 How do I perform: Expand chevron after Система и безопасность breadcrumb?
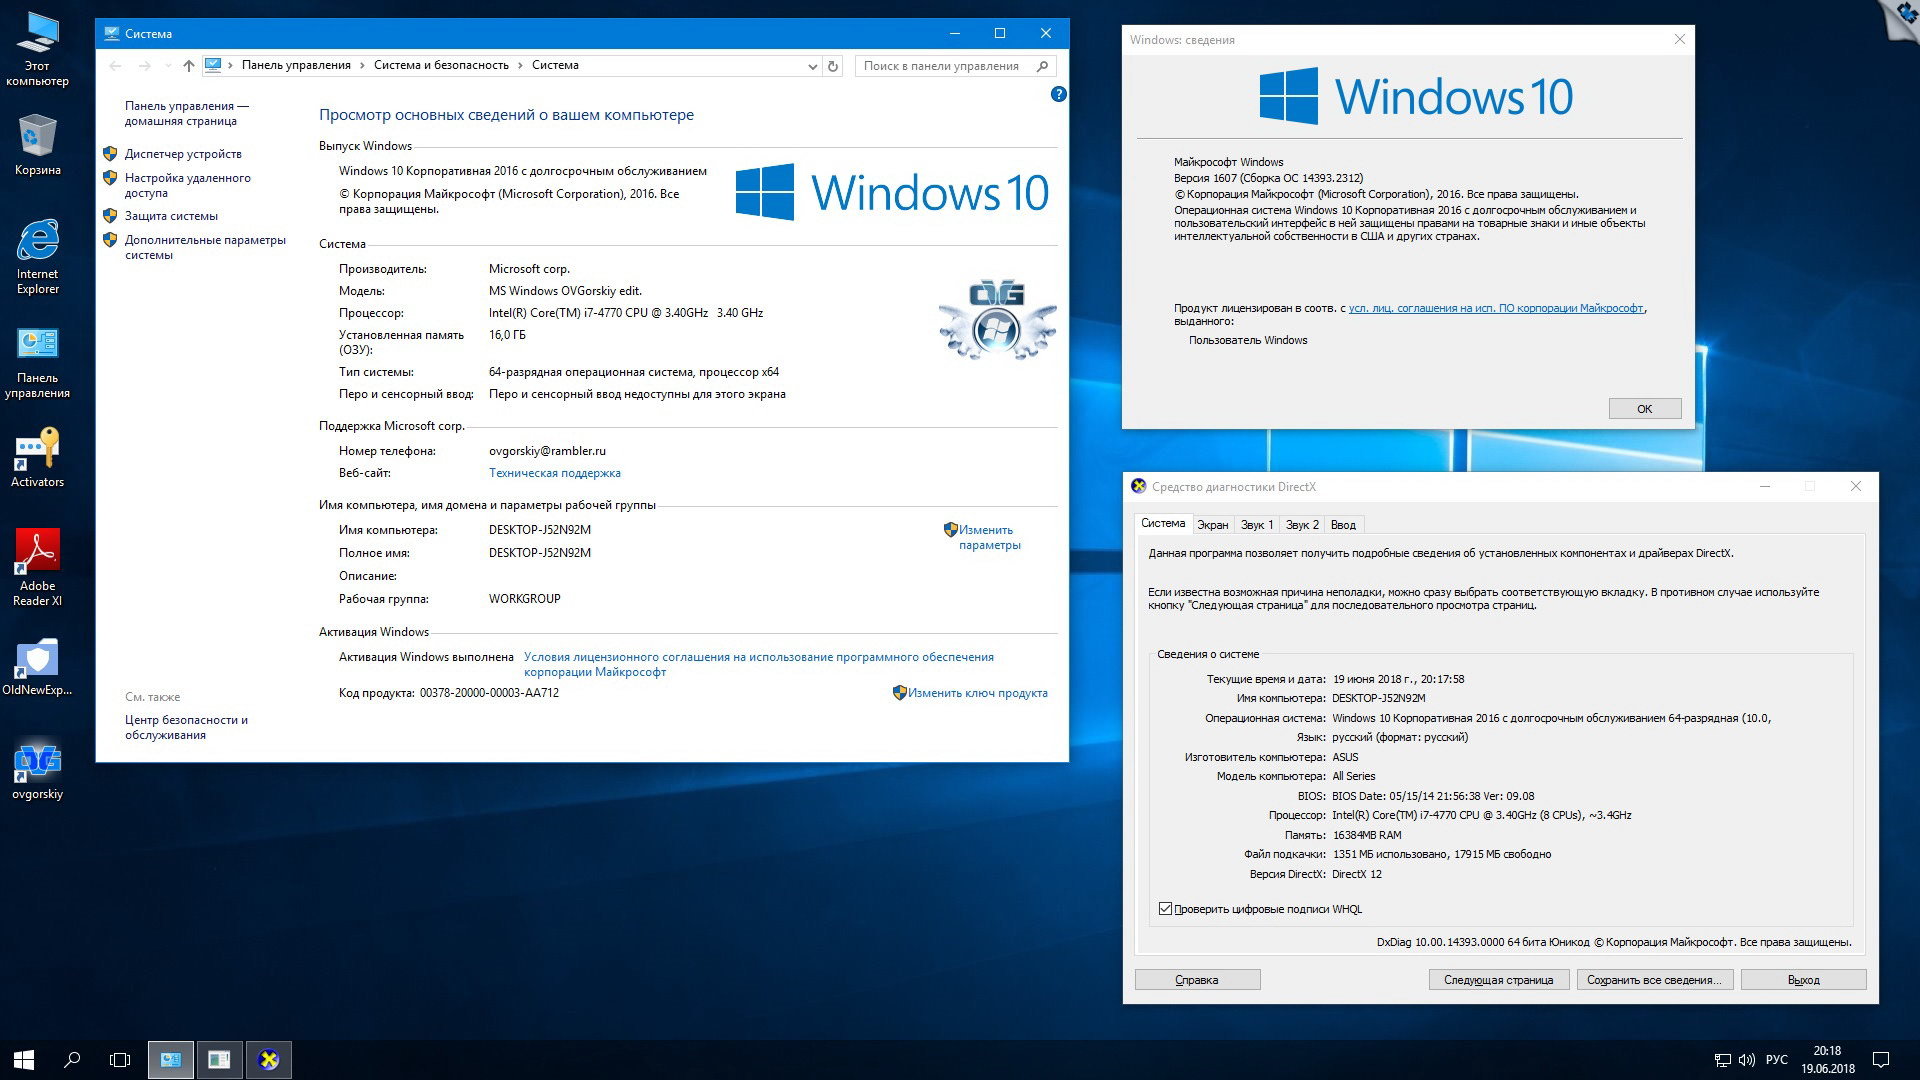[x=520, y=65]
